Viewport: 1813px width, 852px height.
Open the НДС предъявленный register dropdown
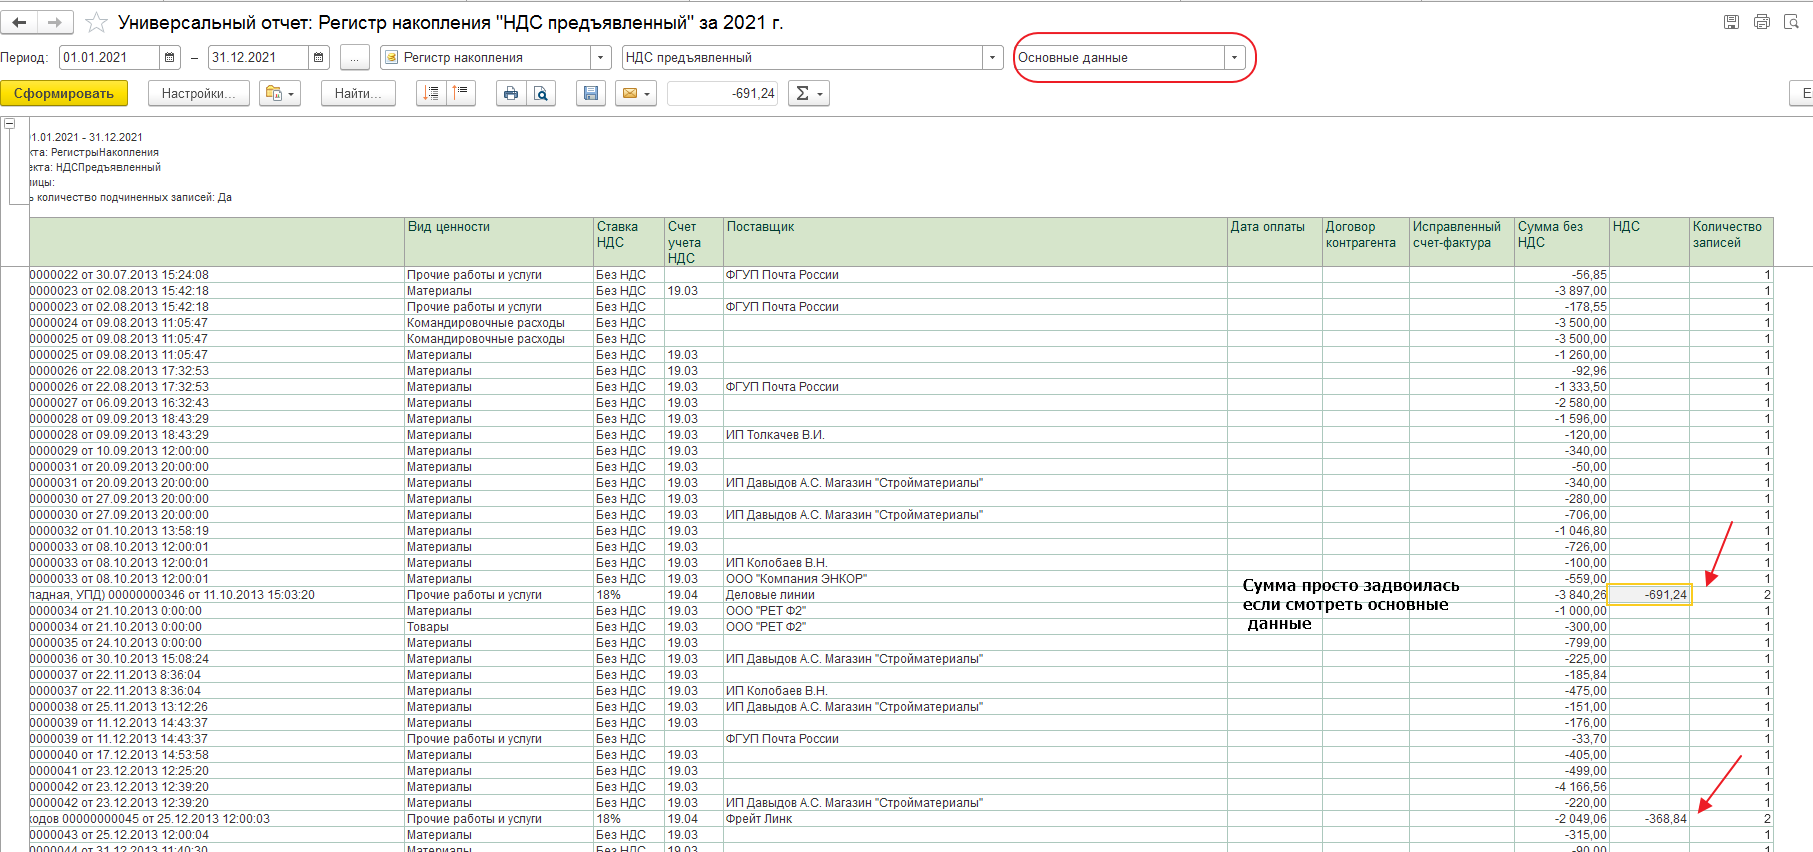point(992,58)
